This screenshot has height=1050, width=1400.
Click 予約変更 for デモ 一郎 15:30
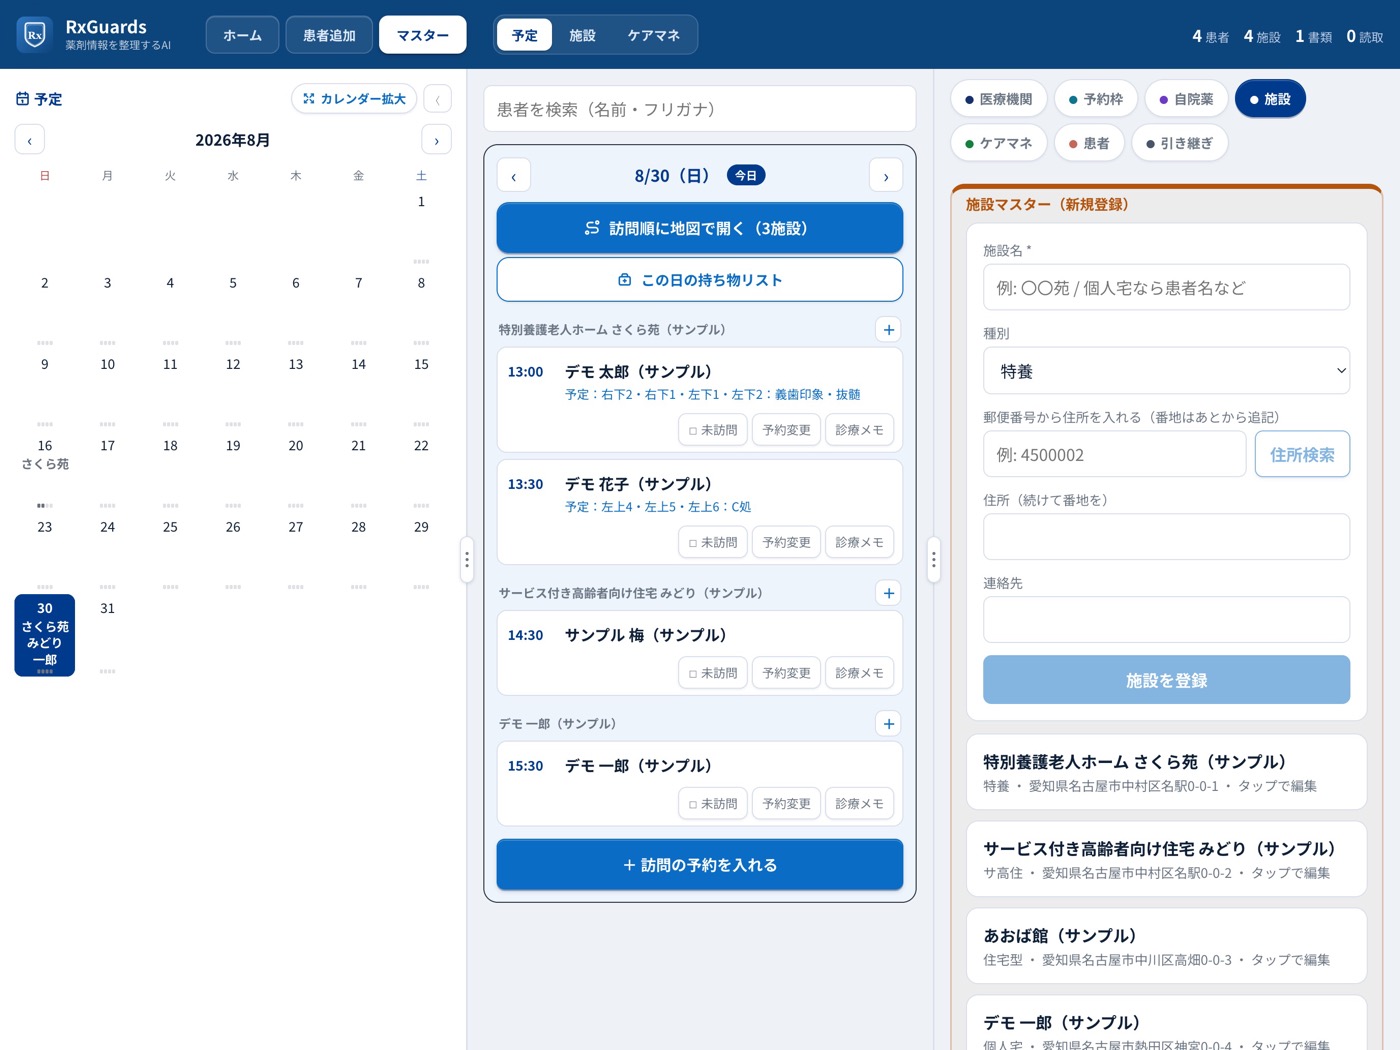(786, 804)
